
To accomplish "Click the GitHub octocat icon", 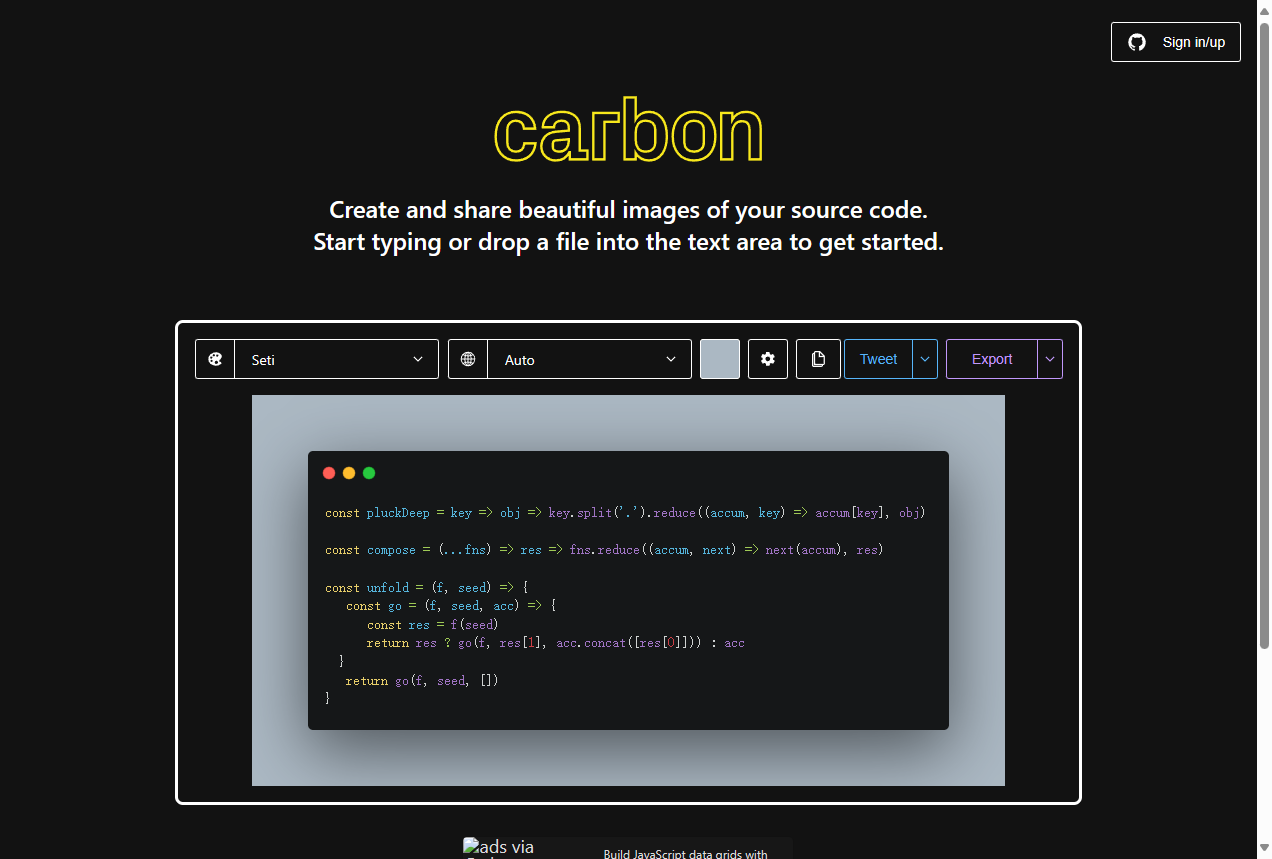I will 1136,42.
